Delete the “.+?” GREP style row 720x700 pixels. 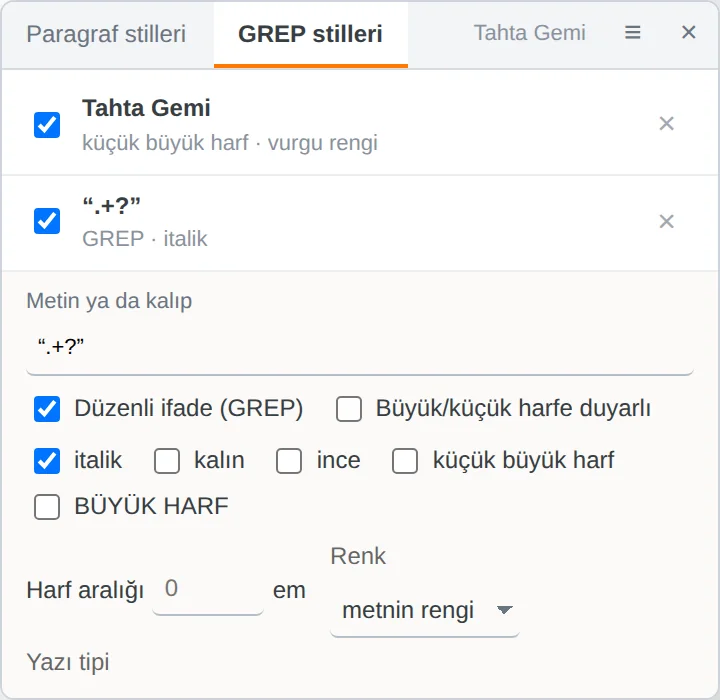(666, 221)
